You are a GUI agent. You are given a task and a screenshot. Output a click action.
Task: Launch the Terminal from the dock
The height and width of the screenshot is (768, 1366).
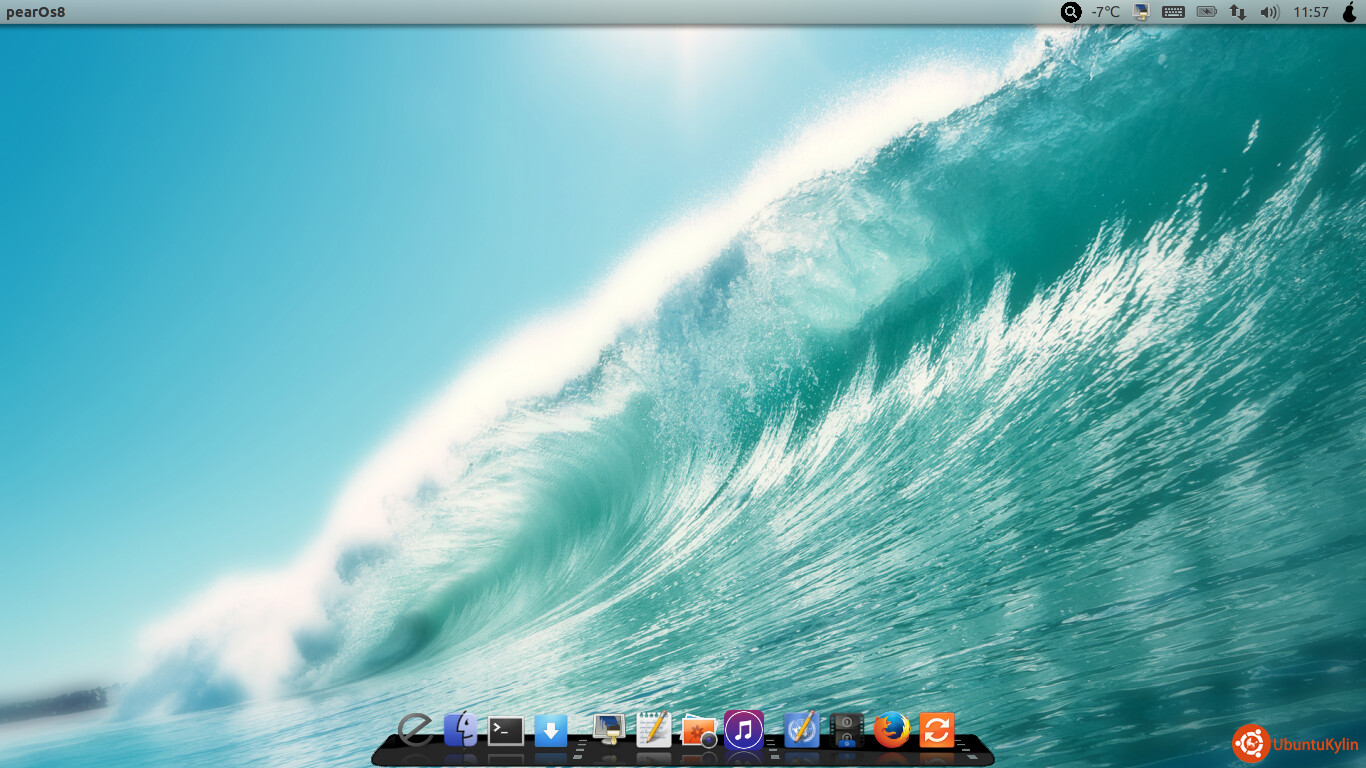tap(506, 731)
